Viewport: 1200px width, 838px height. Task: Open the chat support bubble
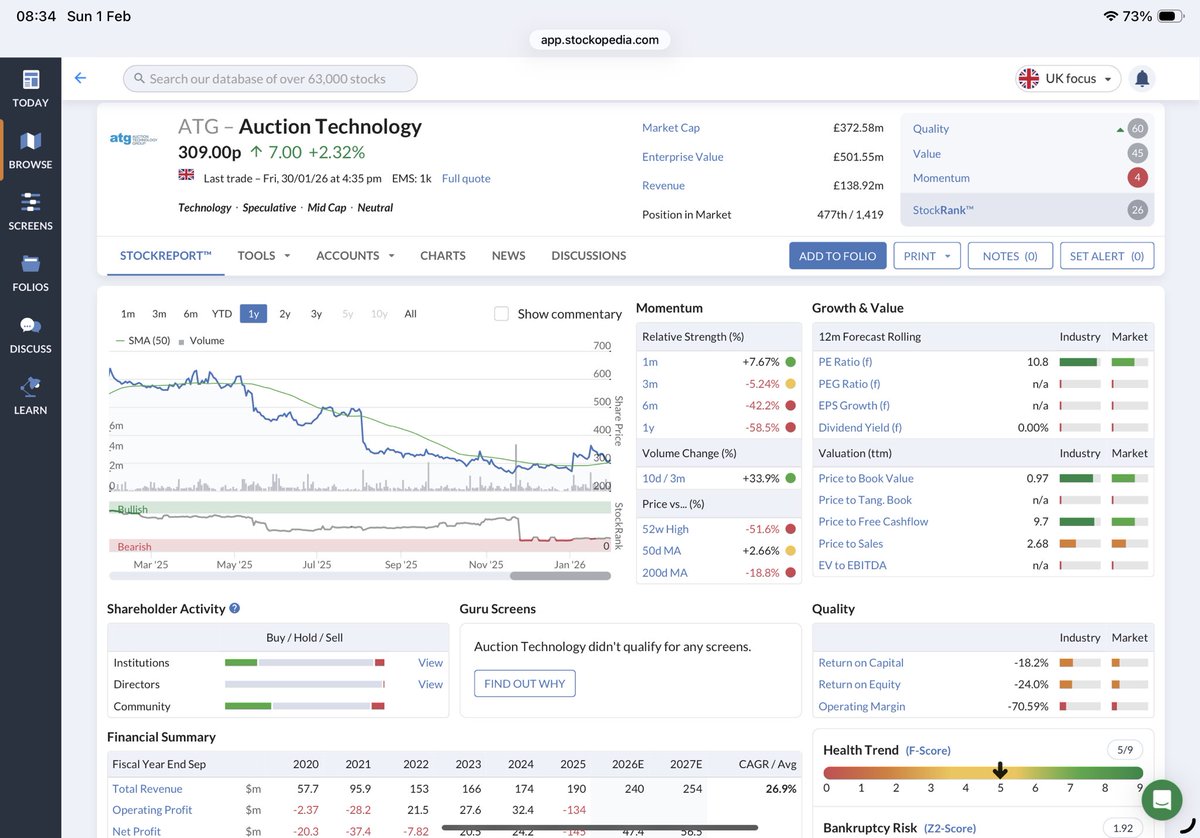pyautogui.click(x=1161, y=799)
